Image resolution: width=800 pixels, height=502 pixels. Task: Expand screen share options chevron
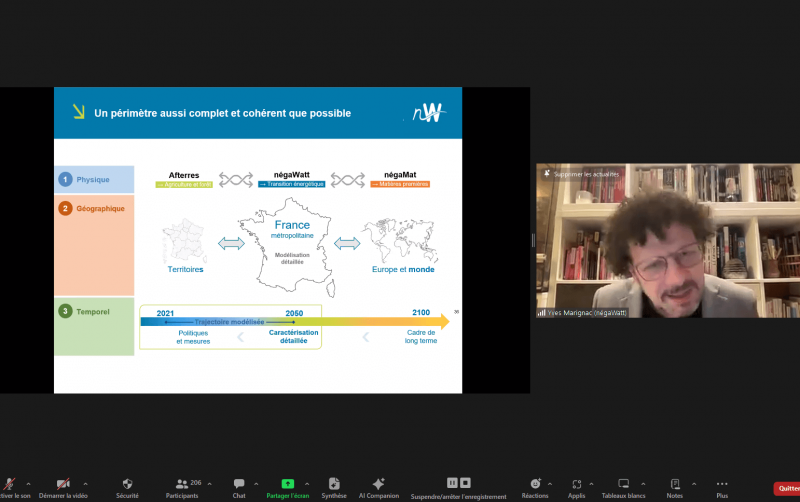coord(307,484)
